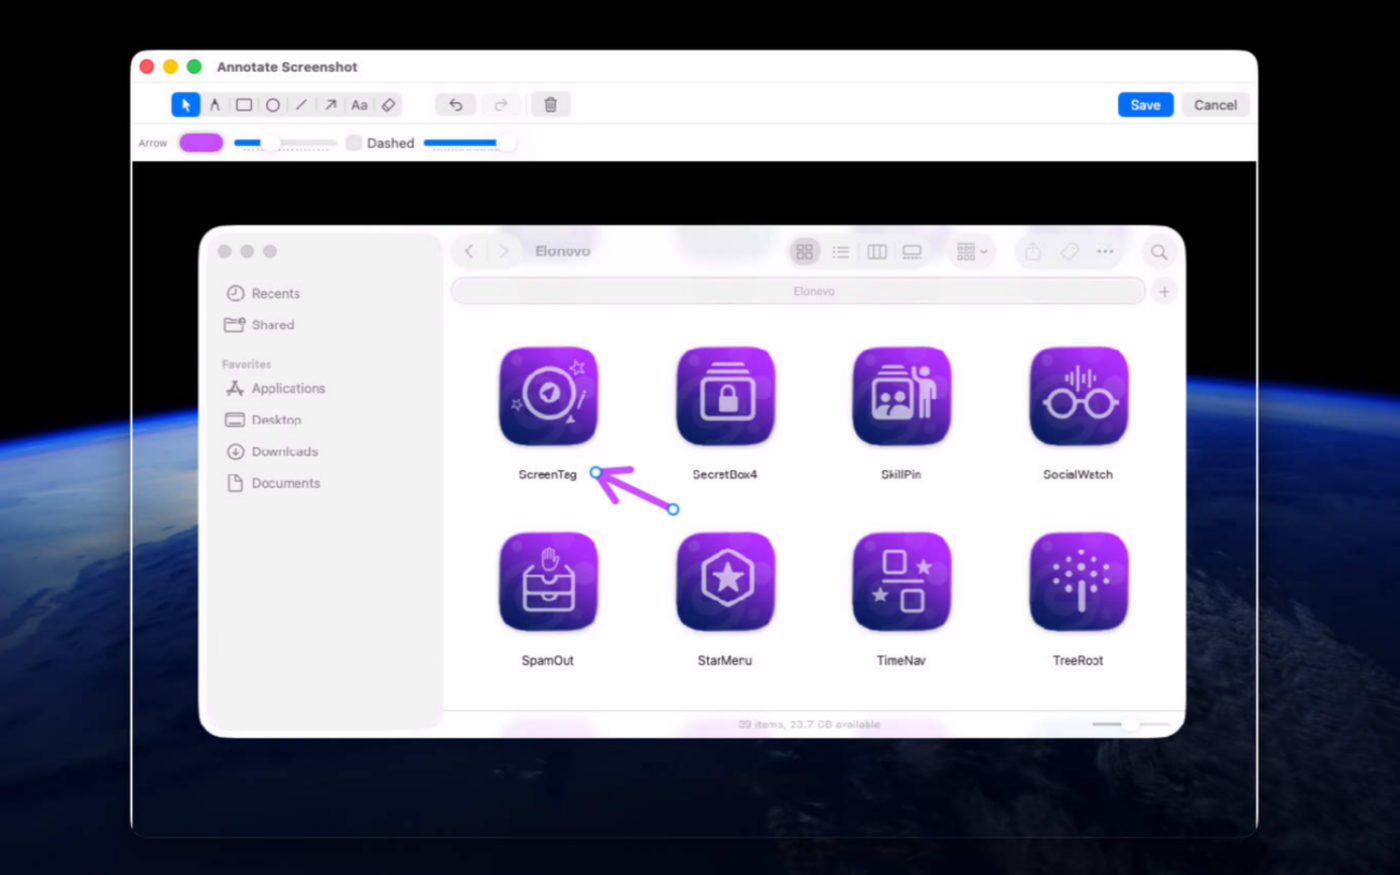Screen dimensions: 1400x875
Task: Switch Finder to gallery view
Action: [x=912, y=252]
